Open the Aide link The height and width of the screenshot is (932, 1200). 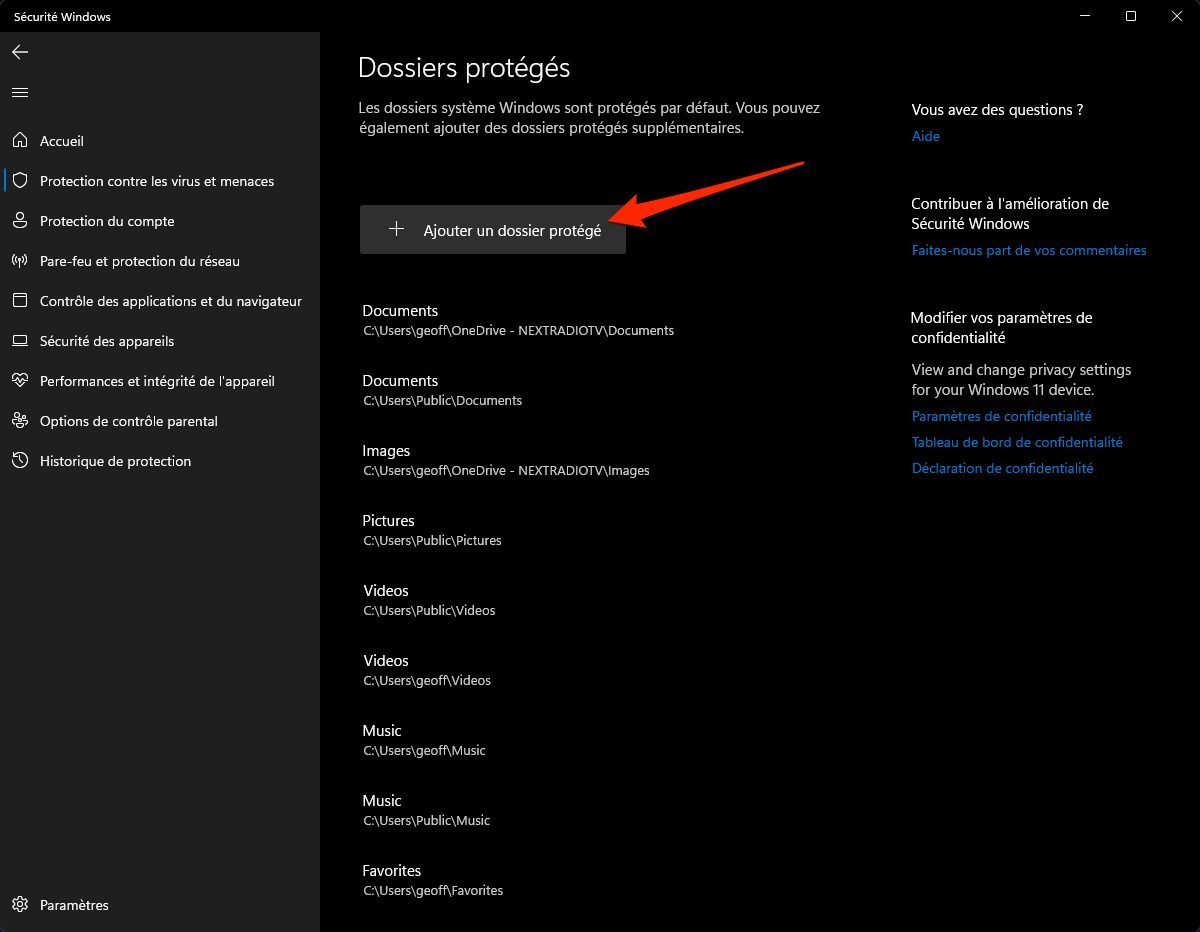pyautogui.click(x=926, y=136)
